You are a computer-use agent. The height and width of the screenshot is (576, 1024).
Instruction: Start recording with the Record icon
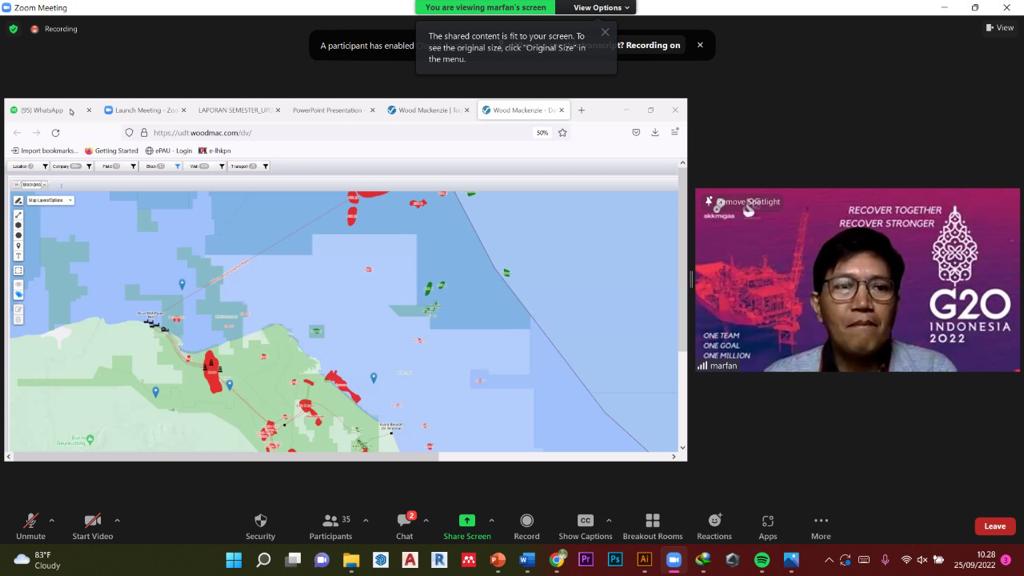pyautogui.click(x=526, y=526)
